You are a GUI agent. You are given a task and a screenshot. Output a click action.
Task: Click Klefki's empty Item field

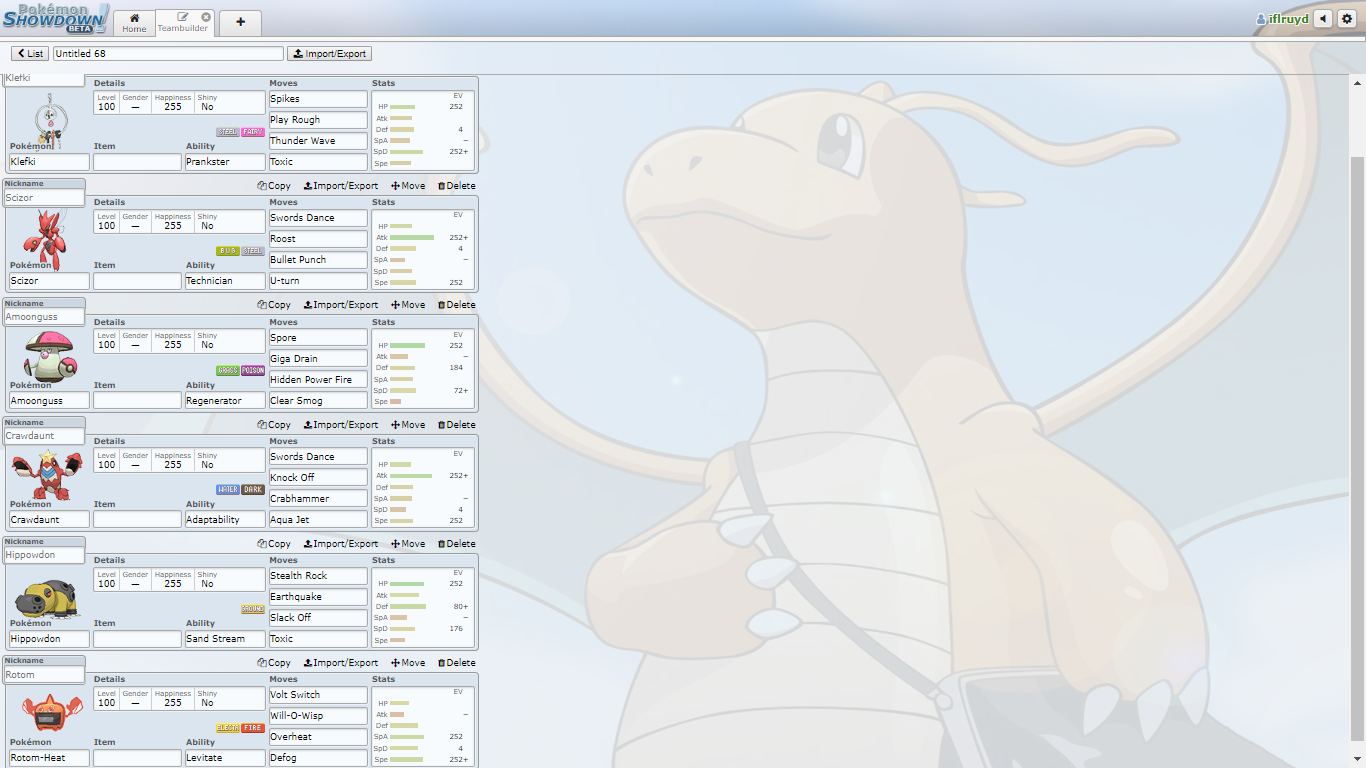(137, 162)
